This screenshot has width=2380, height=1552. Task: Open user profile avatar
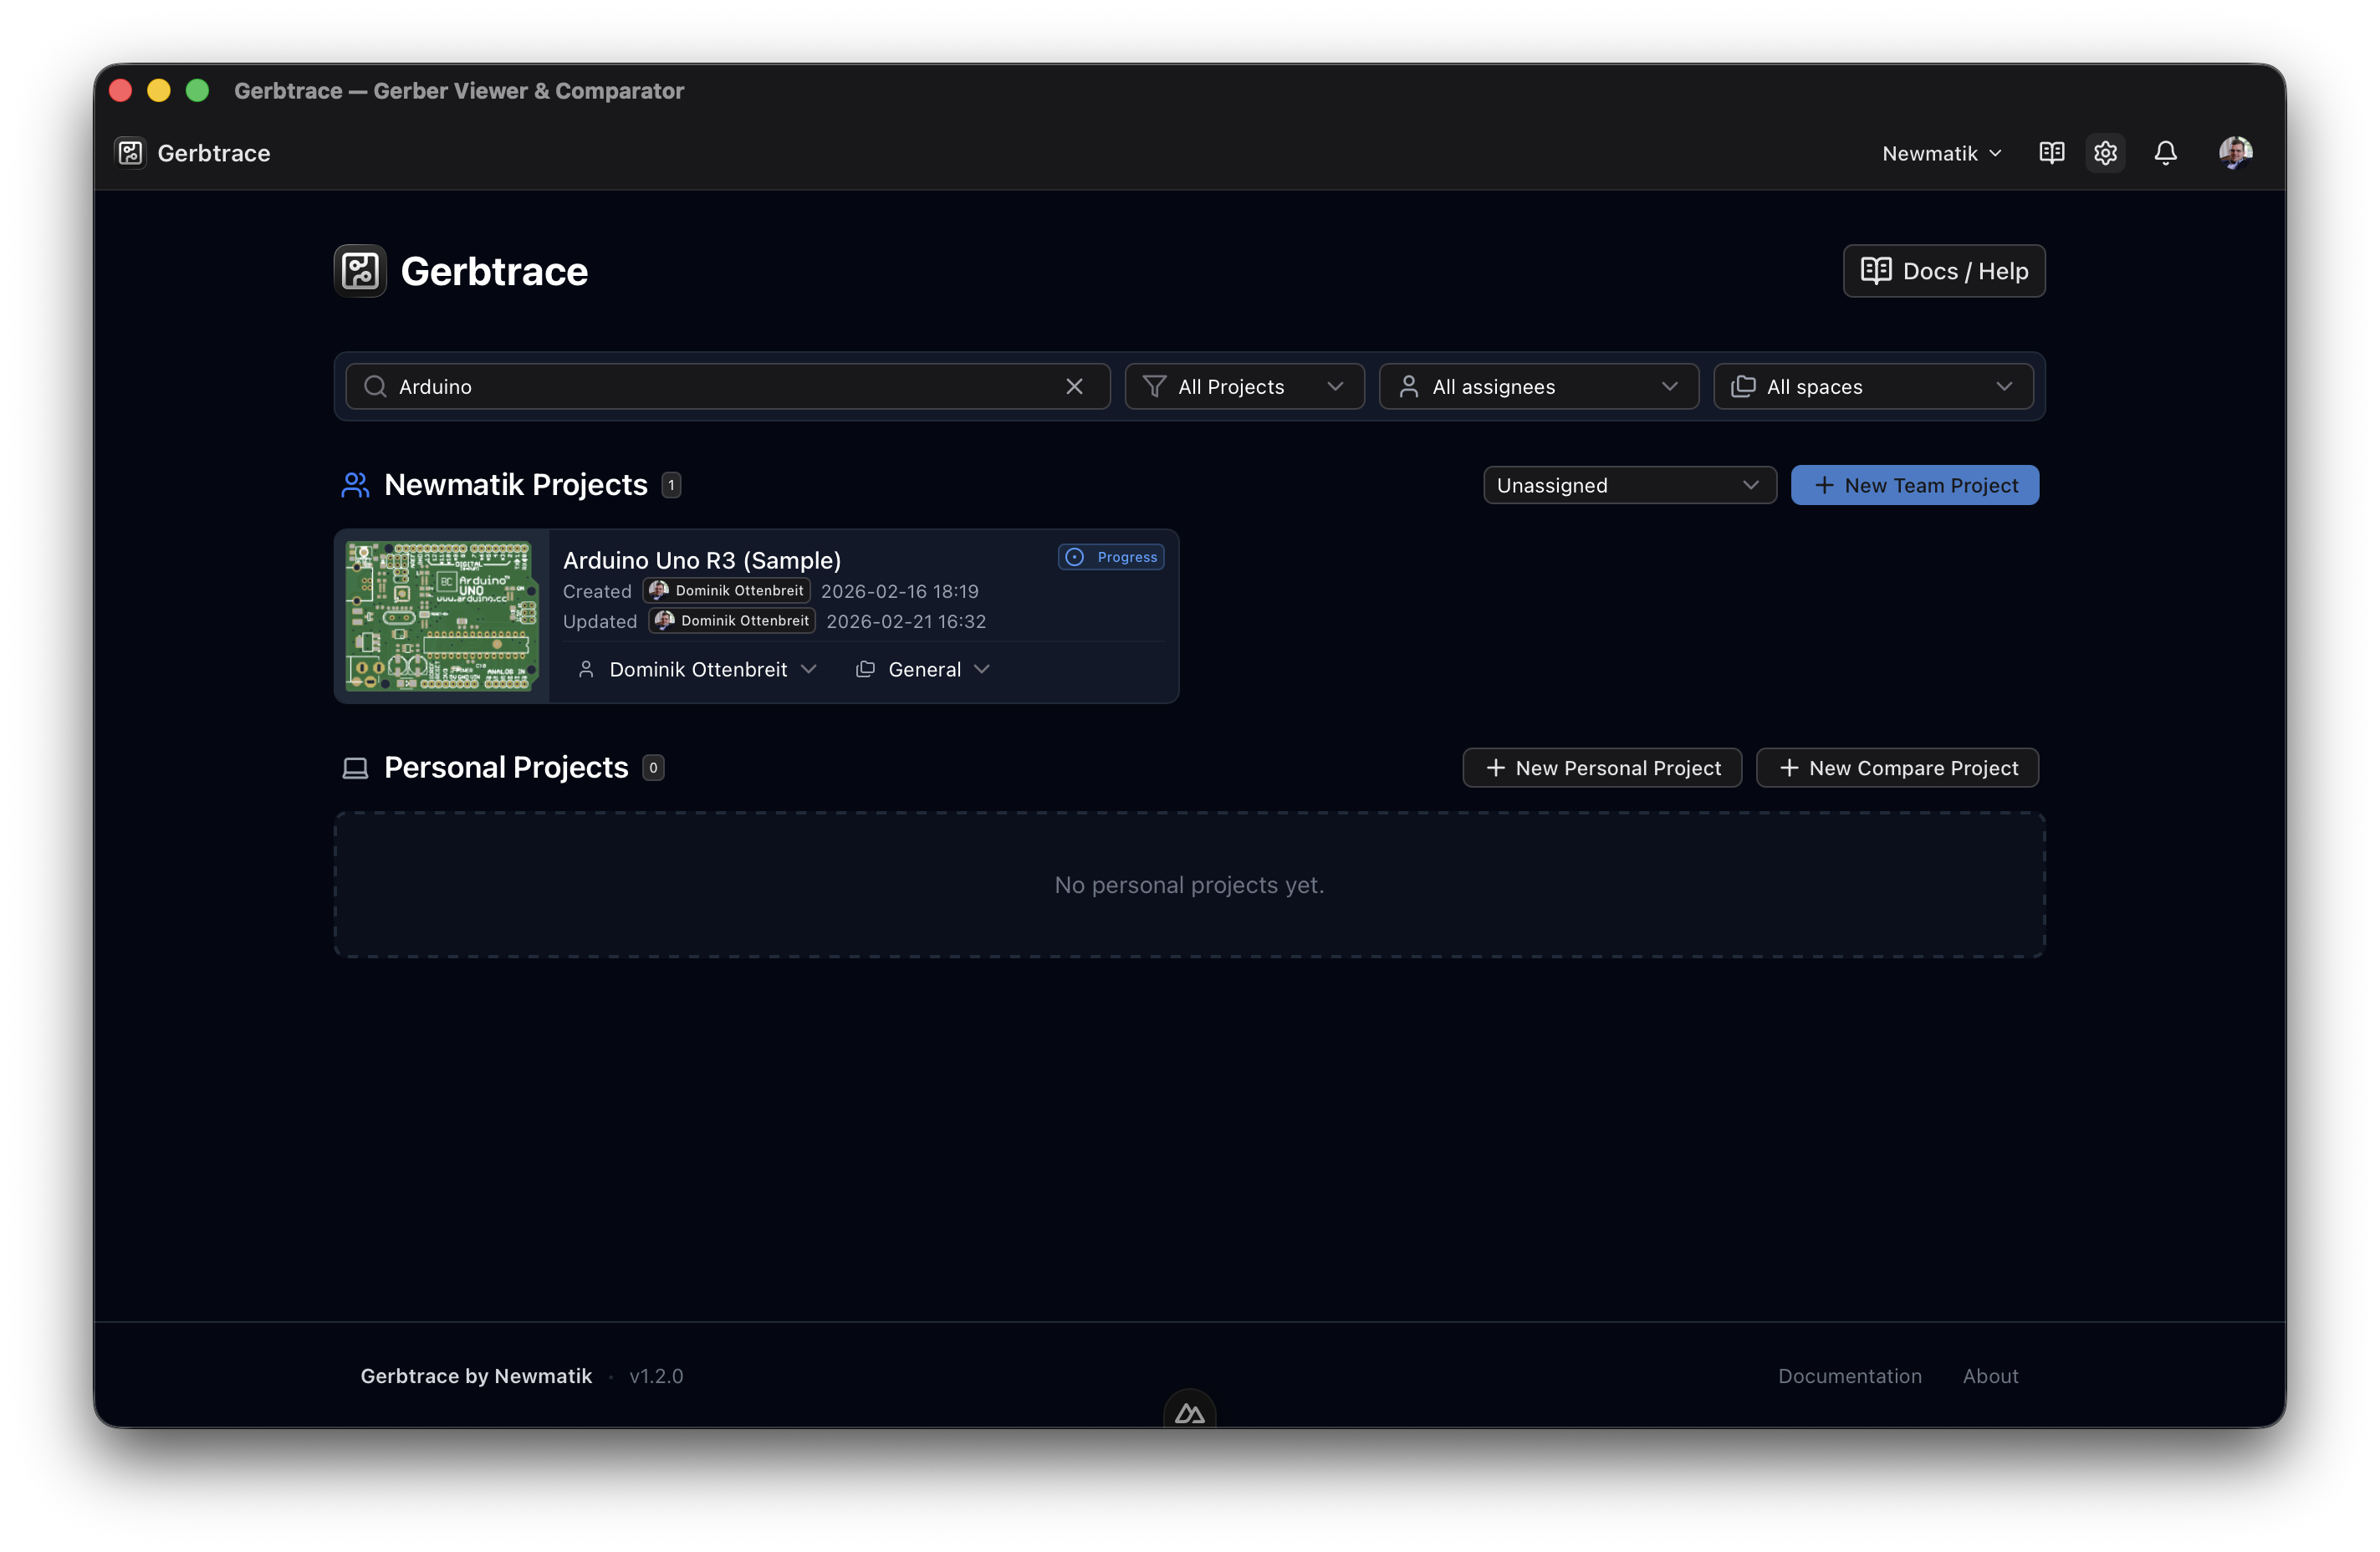[2235, 153]
